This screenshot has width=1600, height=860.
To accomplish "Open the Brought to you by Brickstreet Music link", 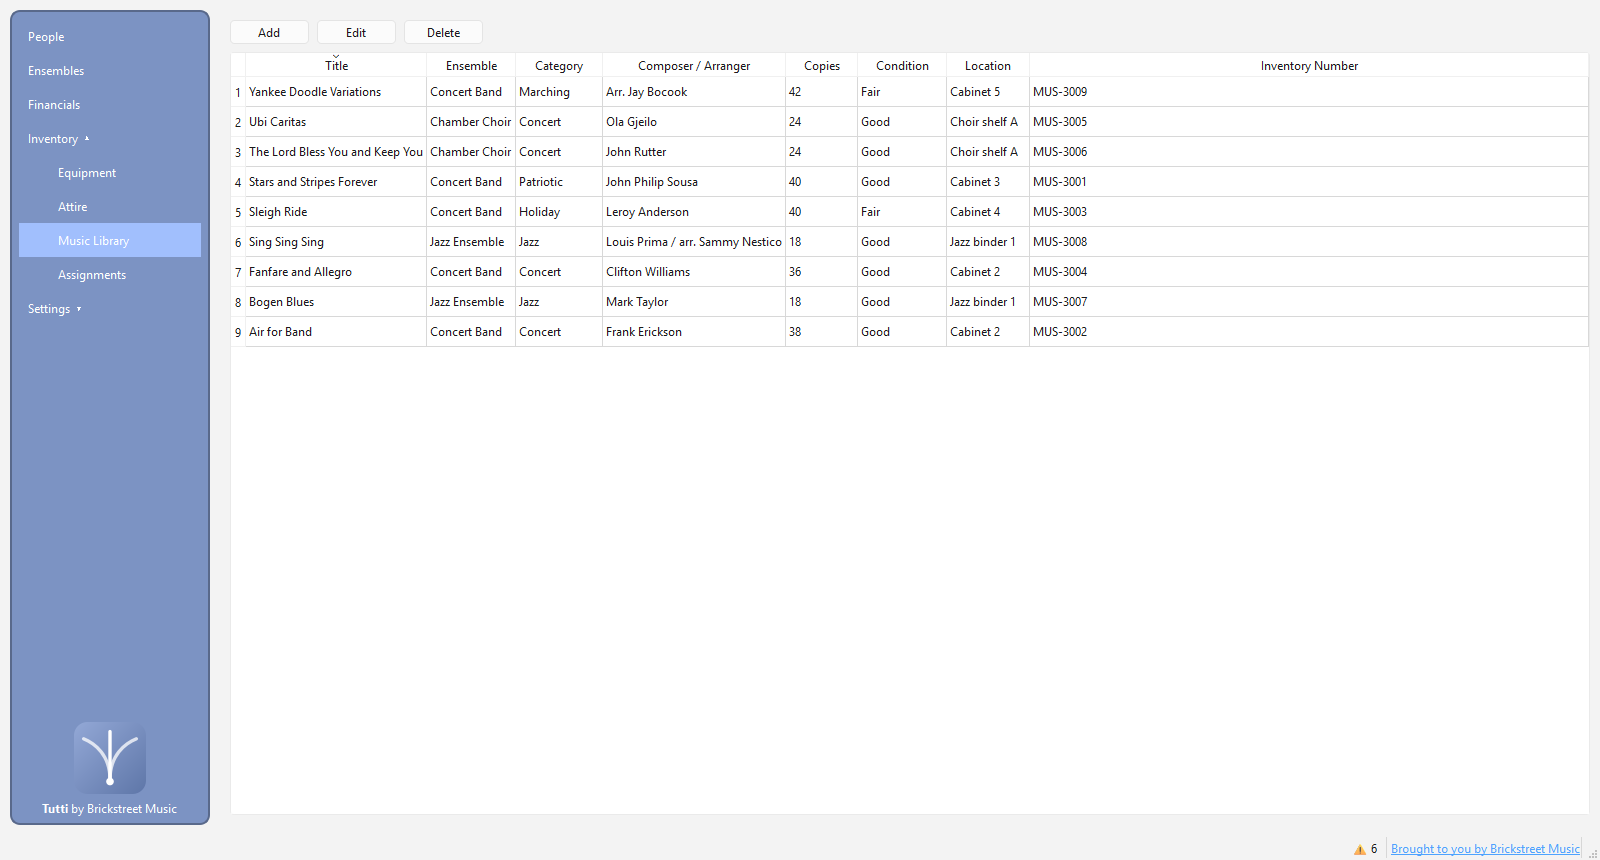I will (1485, 849).
